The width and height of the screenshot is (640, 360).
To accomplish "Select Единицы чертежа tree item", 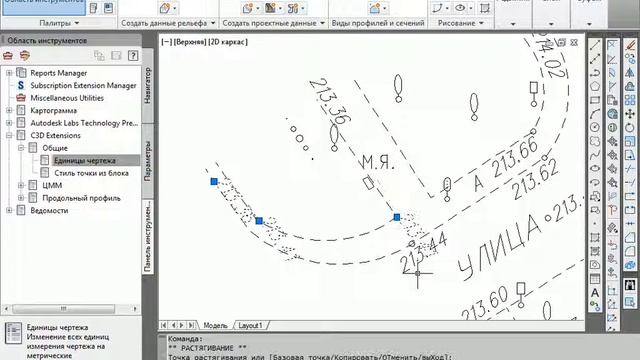I will (85, 160).
